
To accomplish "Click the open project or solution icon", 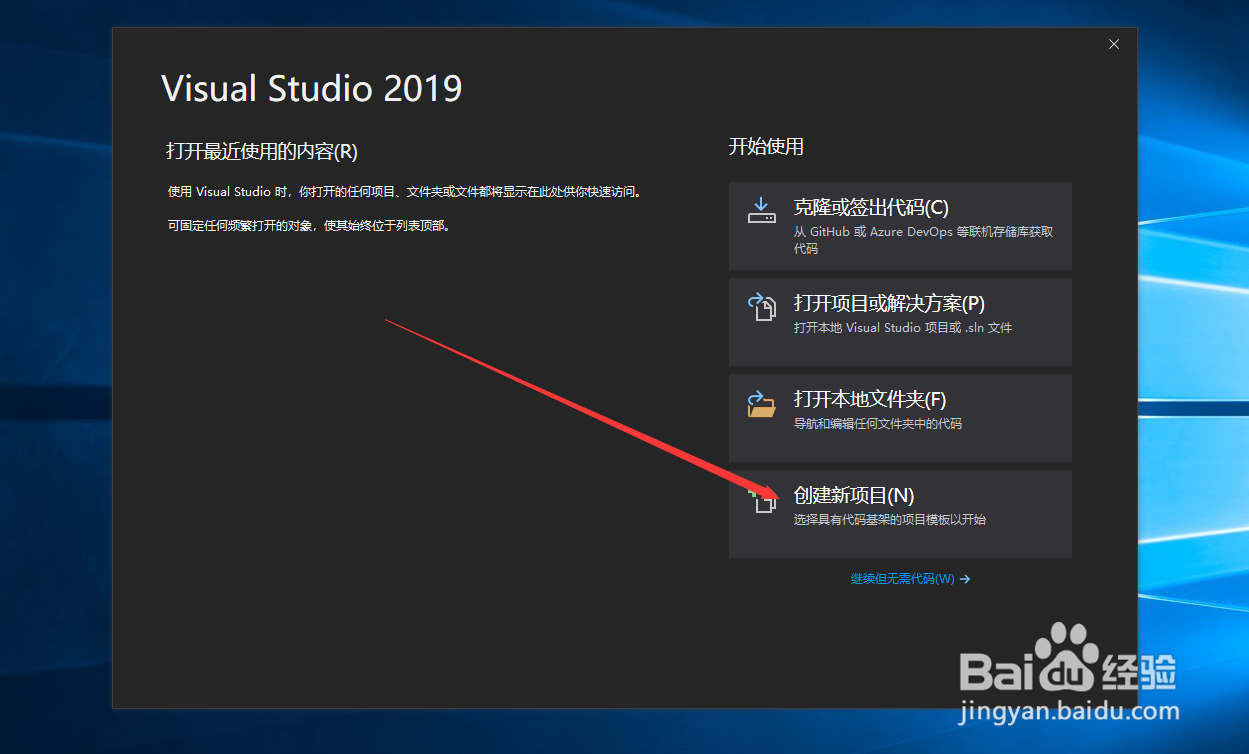I will coord(762,306).
